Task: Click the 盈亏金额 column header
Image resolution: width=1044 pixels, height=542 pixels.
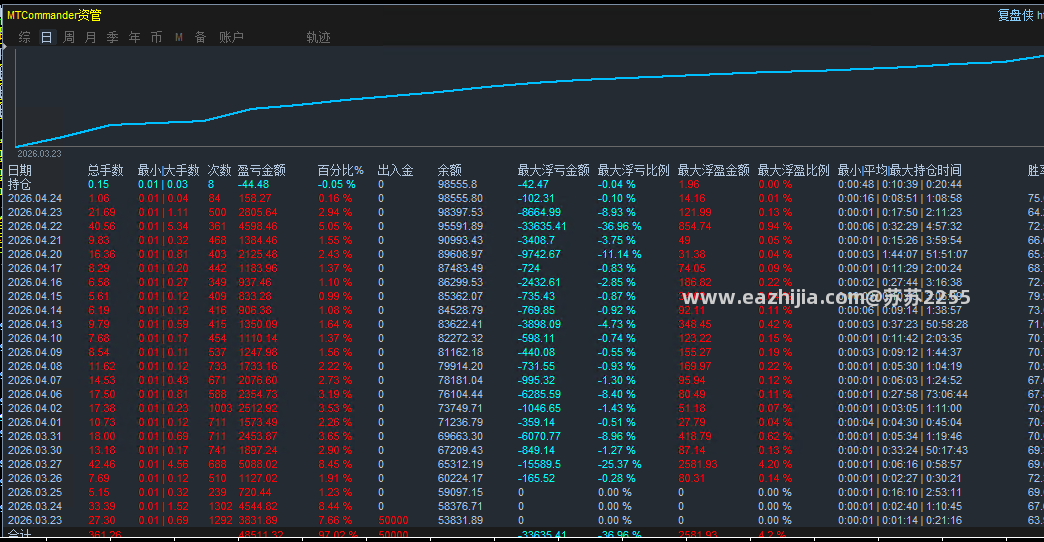Action: [x=262, y=170]
